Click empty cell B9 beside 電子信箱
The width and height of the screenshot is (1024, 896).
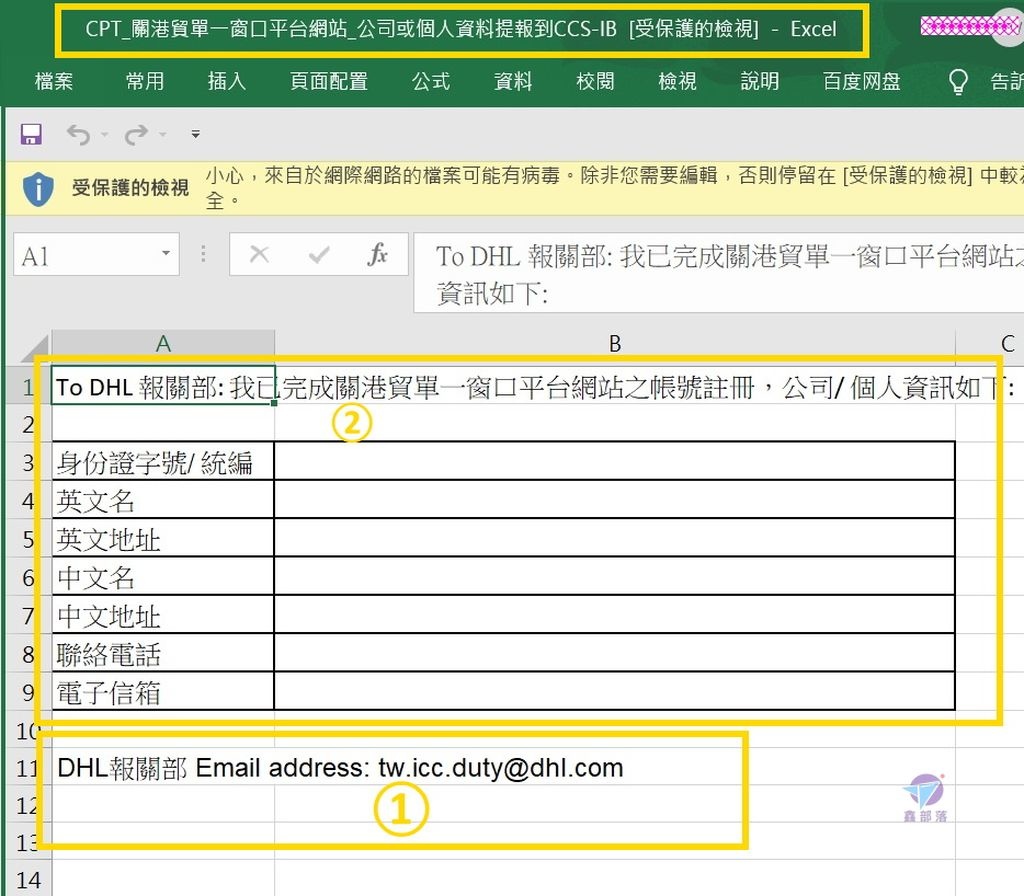coord(615,692)
